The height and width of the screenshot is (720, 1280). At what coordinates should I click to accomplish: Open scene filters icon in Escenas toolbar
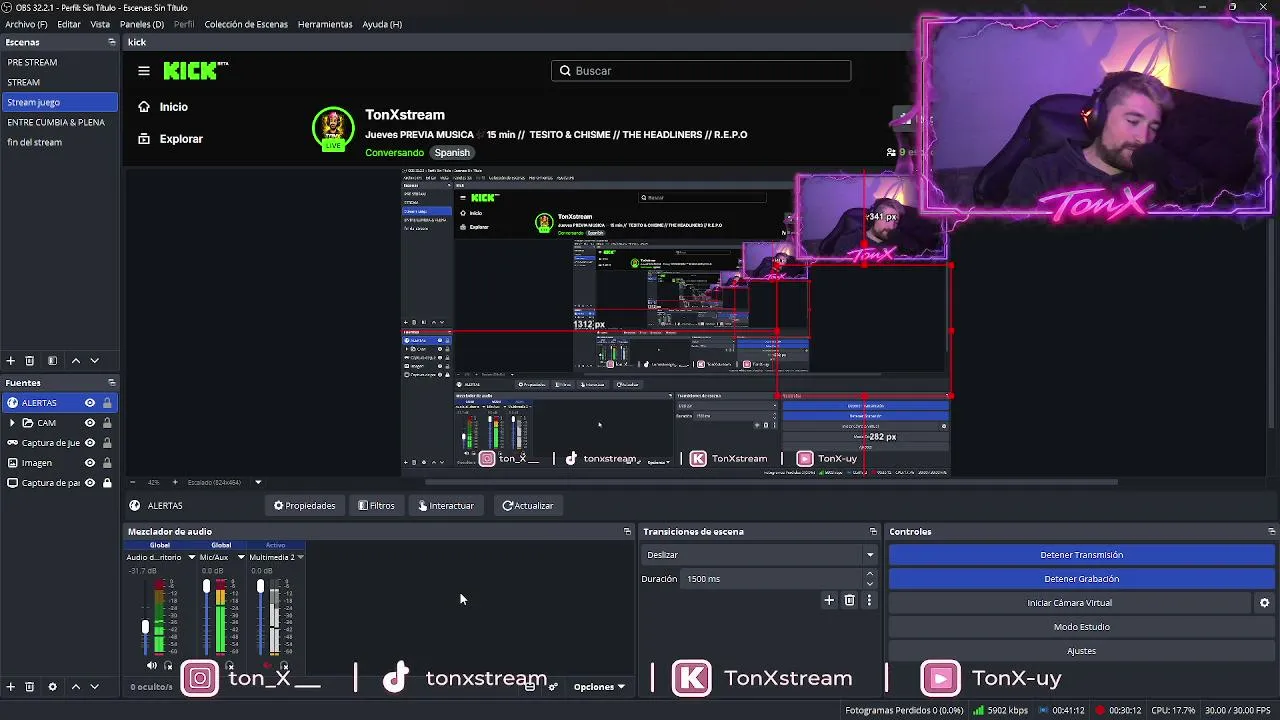click(x=52, y=360)
